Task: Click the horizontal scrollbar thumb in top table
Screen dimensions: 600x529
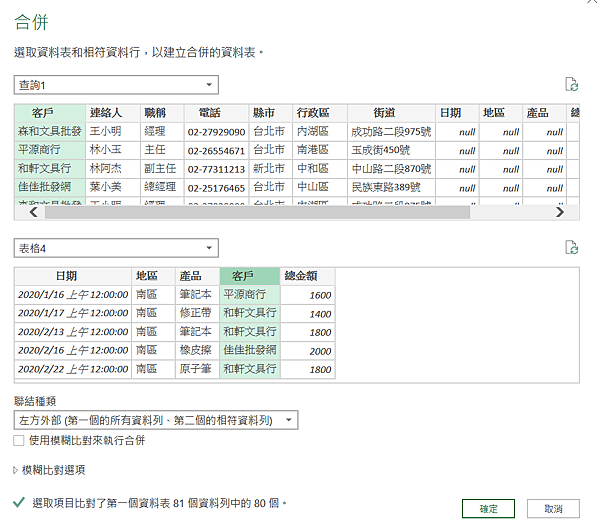Action: point(257,212)
